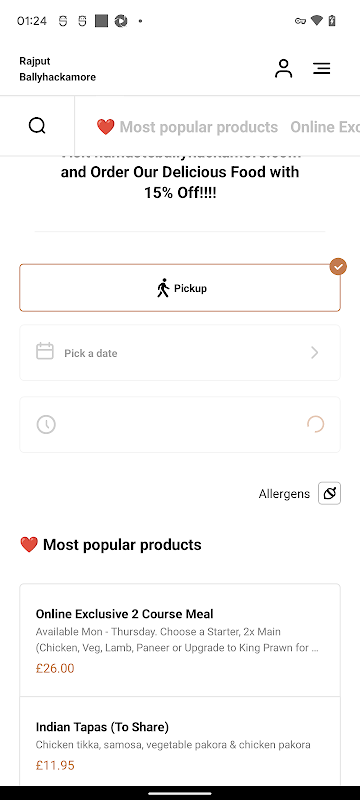Select Indian Tapas (To Share) item
The image size is (360, 800).
[x=180, y=741]
